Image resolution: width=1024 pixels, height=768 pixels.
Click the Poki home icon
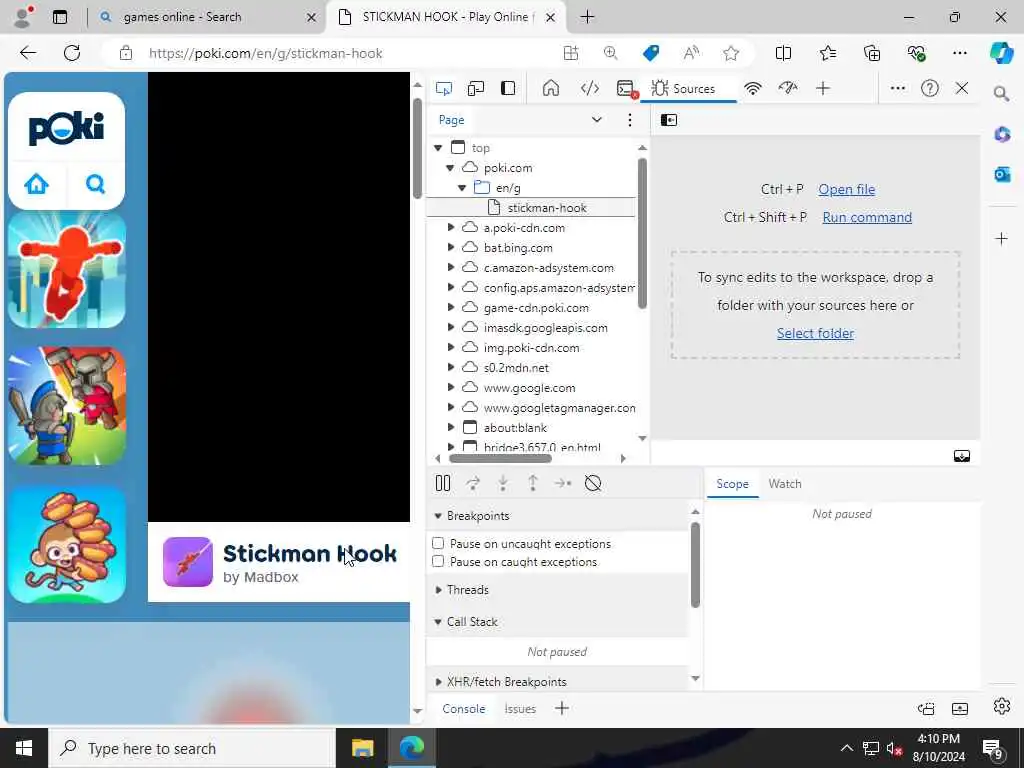[37, 184]
